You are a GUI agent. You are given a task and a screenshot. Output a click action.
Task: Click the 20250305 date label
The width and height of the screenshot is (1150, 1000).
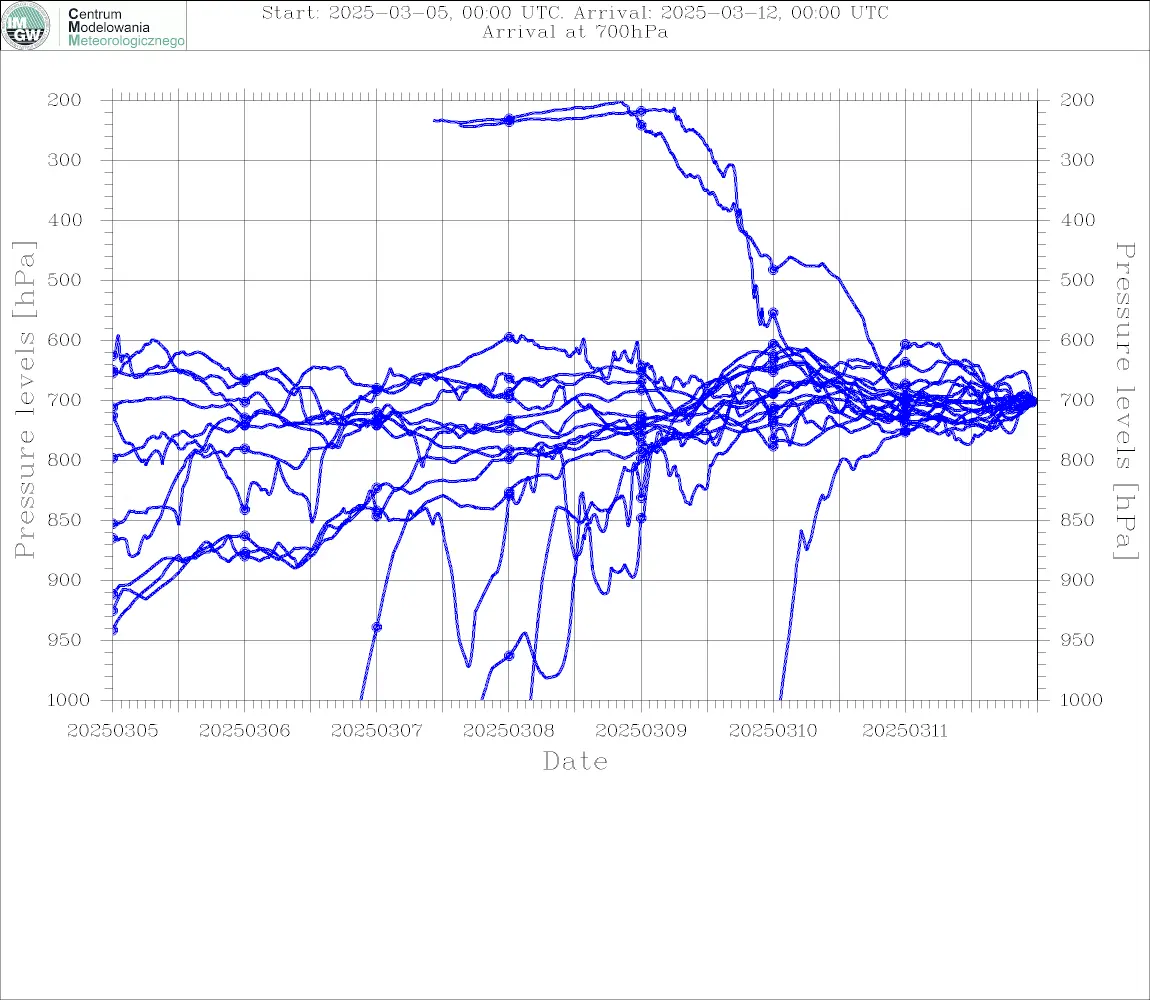[112, 731]
